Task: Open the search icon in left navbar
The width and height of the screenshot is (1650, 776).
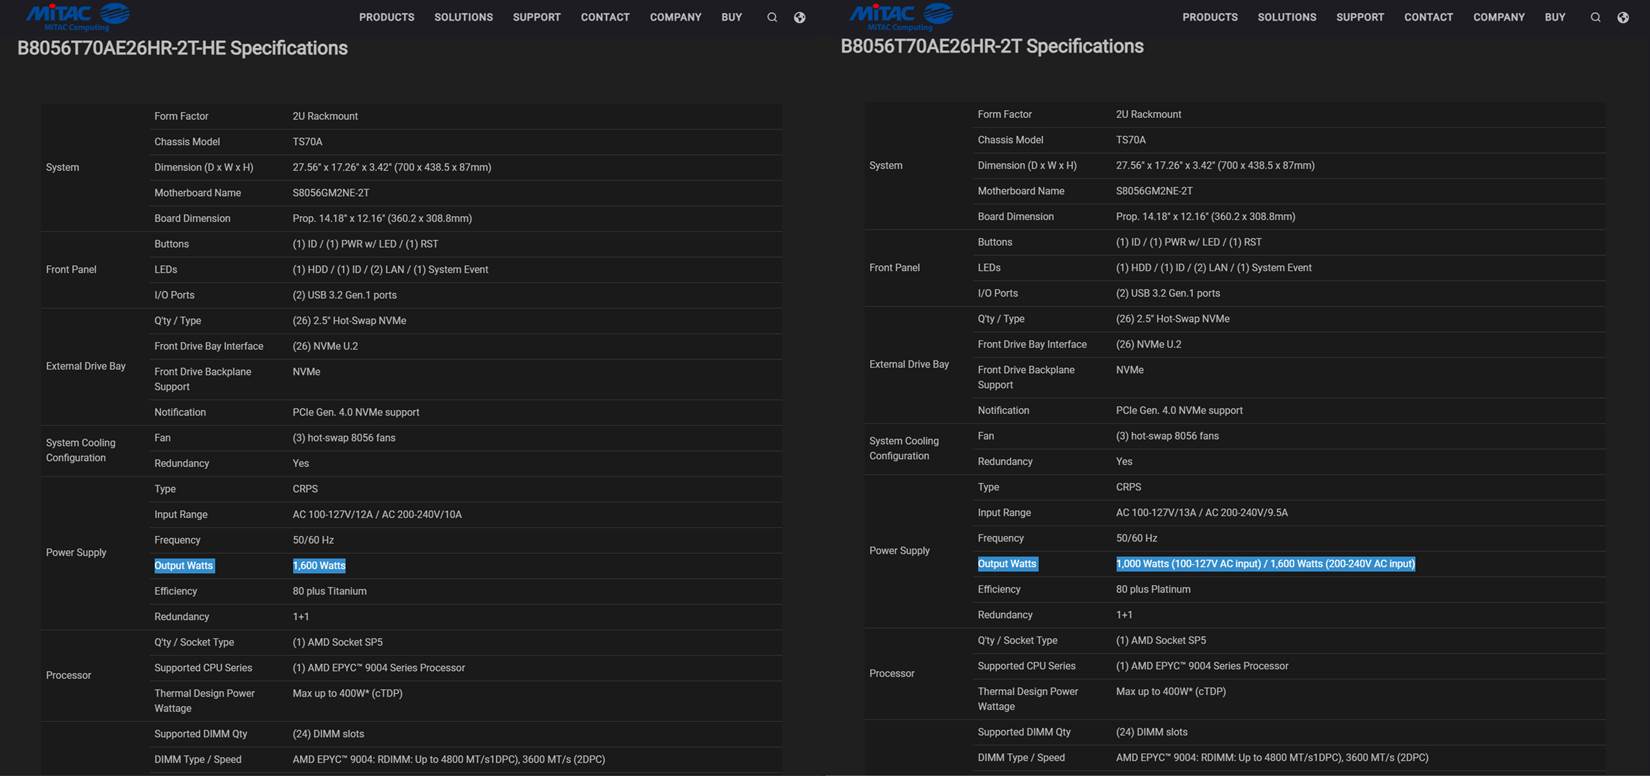Action: point(772,17)
